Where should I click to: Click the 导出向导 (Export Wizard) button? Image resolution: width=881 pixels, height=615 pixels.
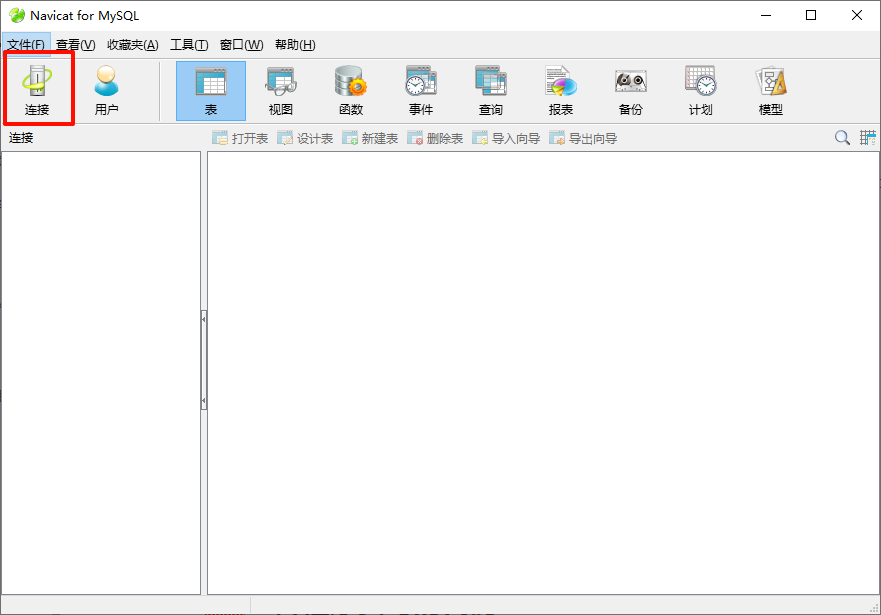[583, 138]
